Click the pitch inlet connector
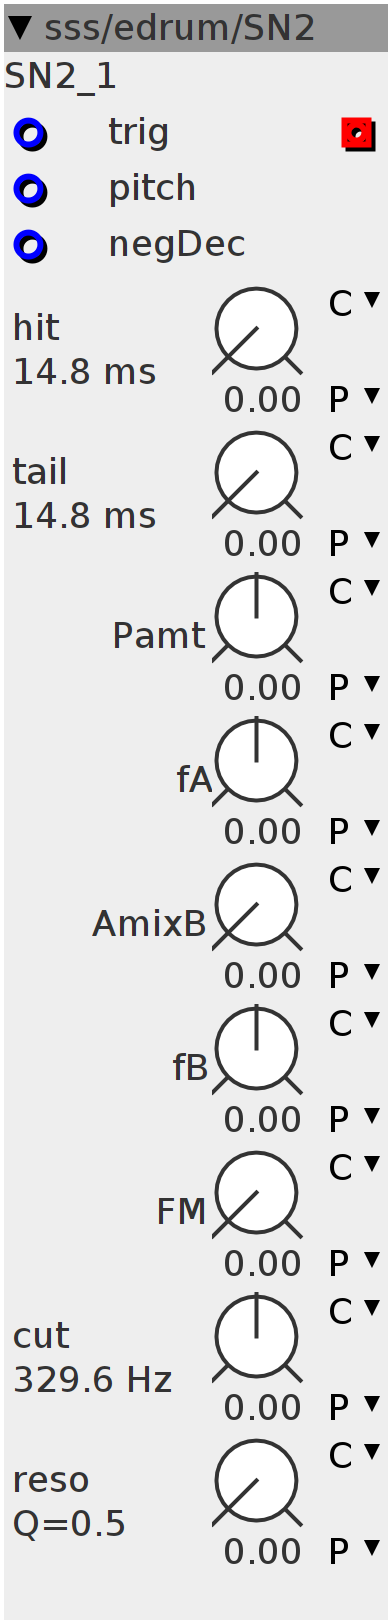This screenshot has height=1624, width=392. point(30,190)
